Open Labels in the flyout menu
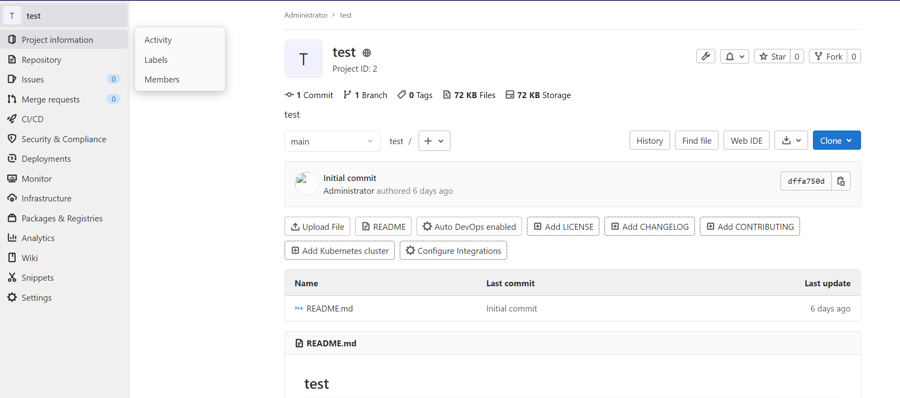The image size is (900, 398). [x=156, y=60]
